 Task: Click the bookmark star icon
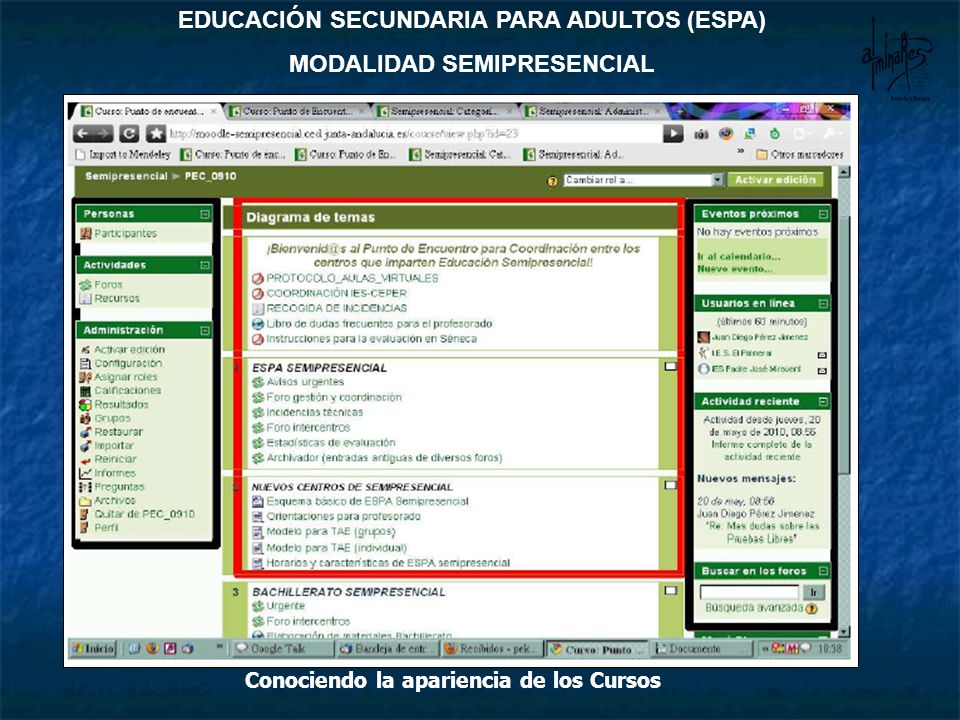click(156, 133)
